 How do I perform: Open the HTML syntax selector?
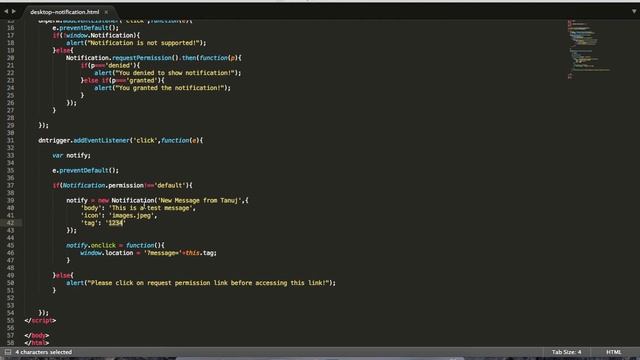(613, 352)
